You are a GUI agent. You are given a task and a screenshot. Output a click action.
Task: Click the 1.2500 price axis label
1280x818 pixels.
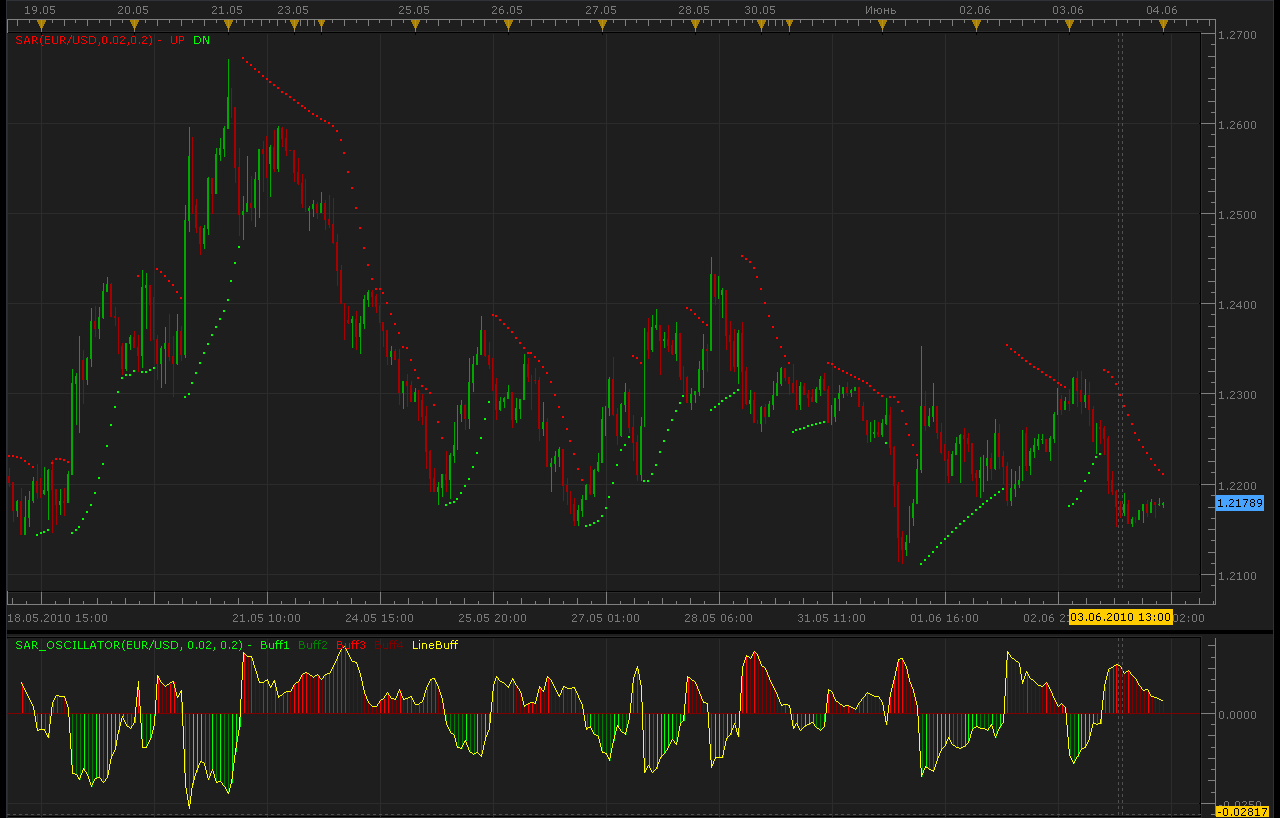pos(1238,215)
